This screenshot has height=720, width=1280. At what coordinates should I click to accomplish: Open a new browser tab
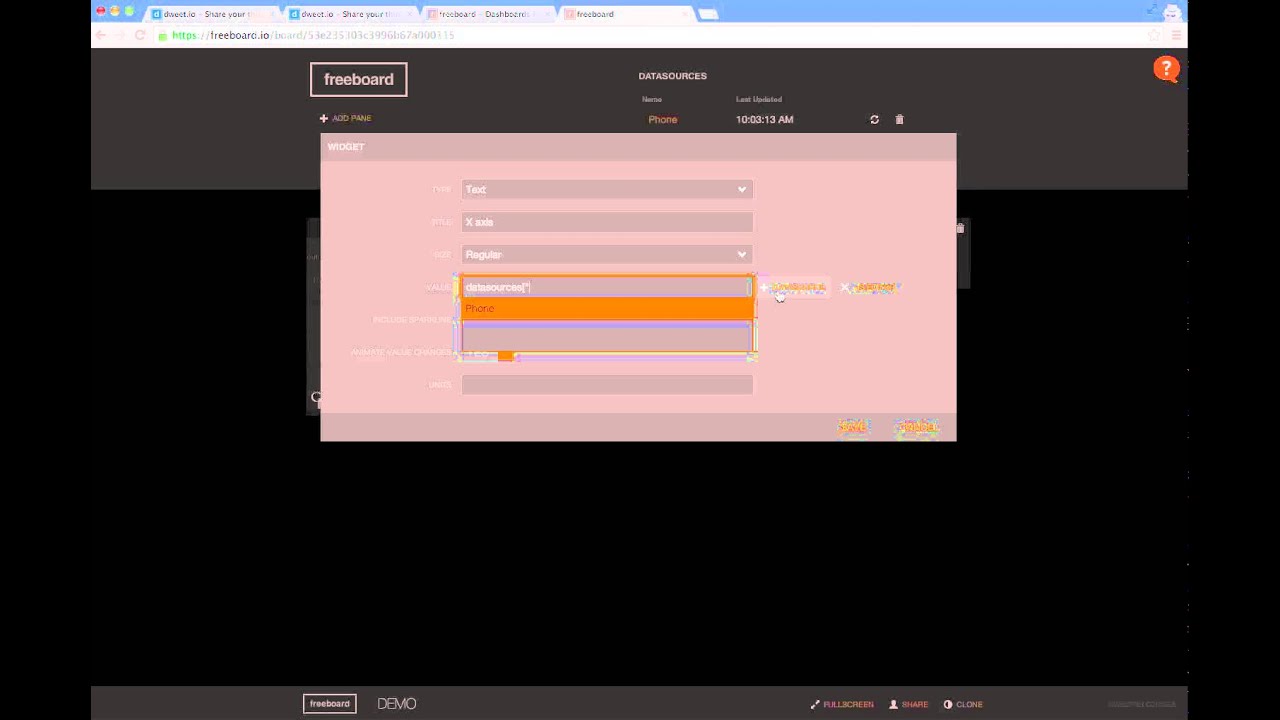[x=708, y=14]
